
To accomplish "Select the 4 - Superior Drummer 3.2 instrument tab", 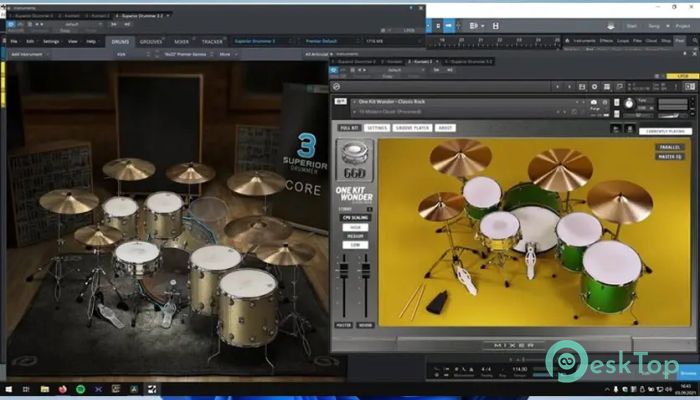I will [x=142, y=16].
